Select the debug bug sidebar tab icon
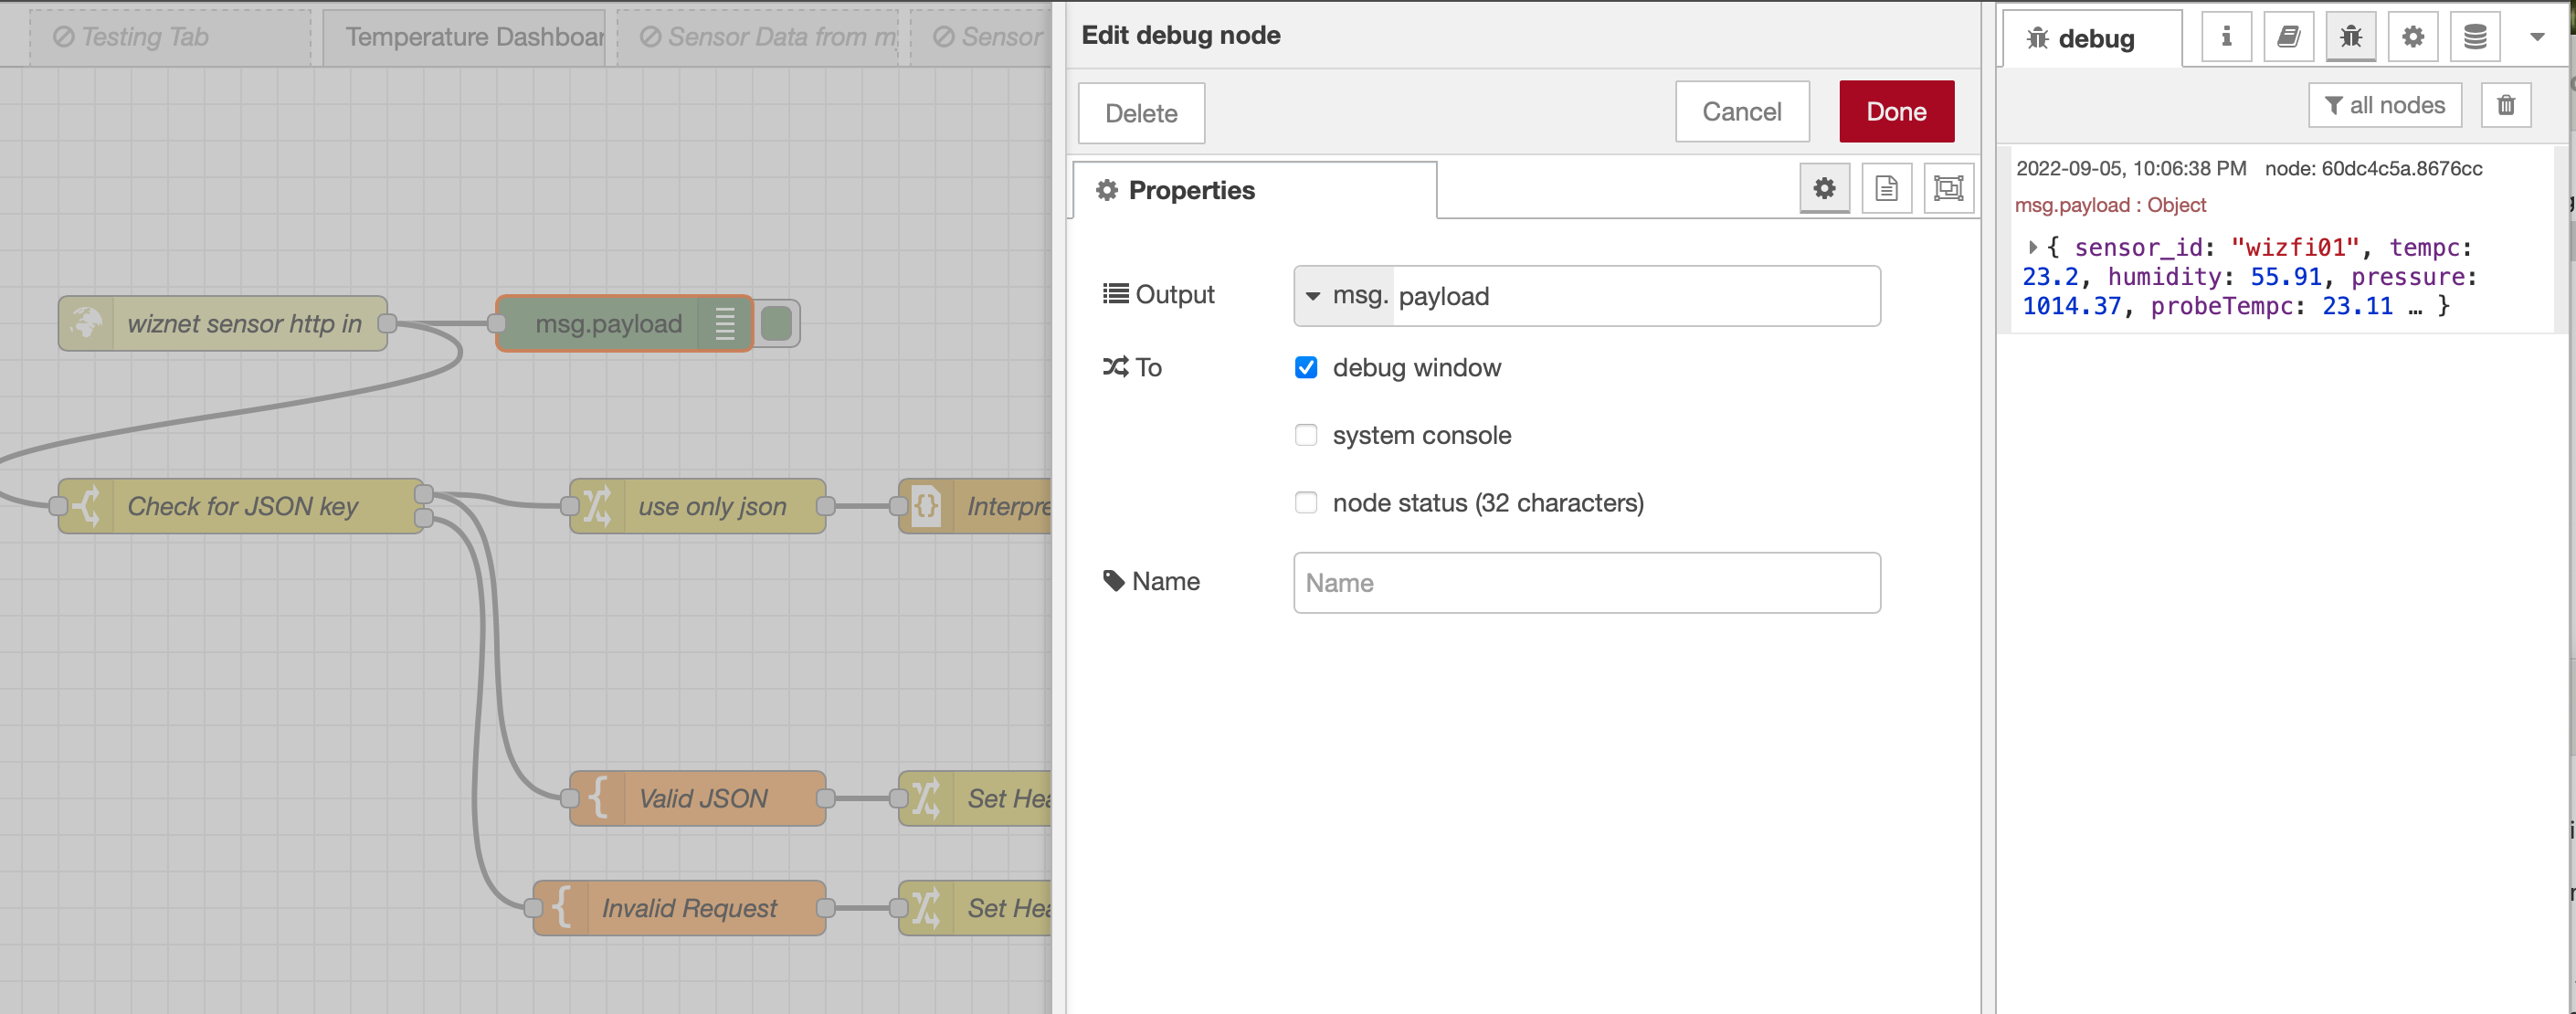 point(2350,37)
